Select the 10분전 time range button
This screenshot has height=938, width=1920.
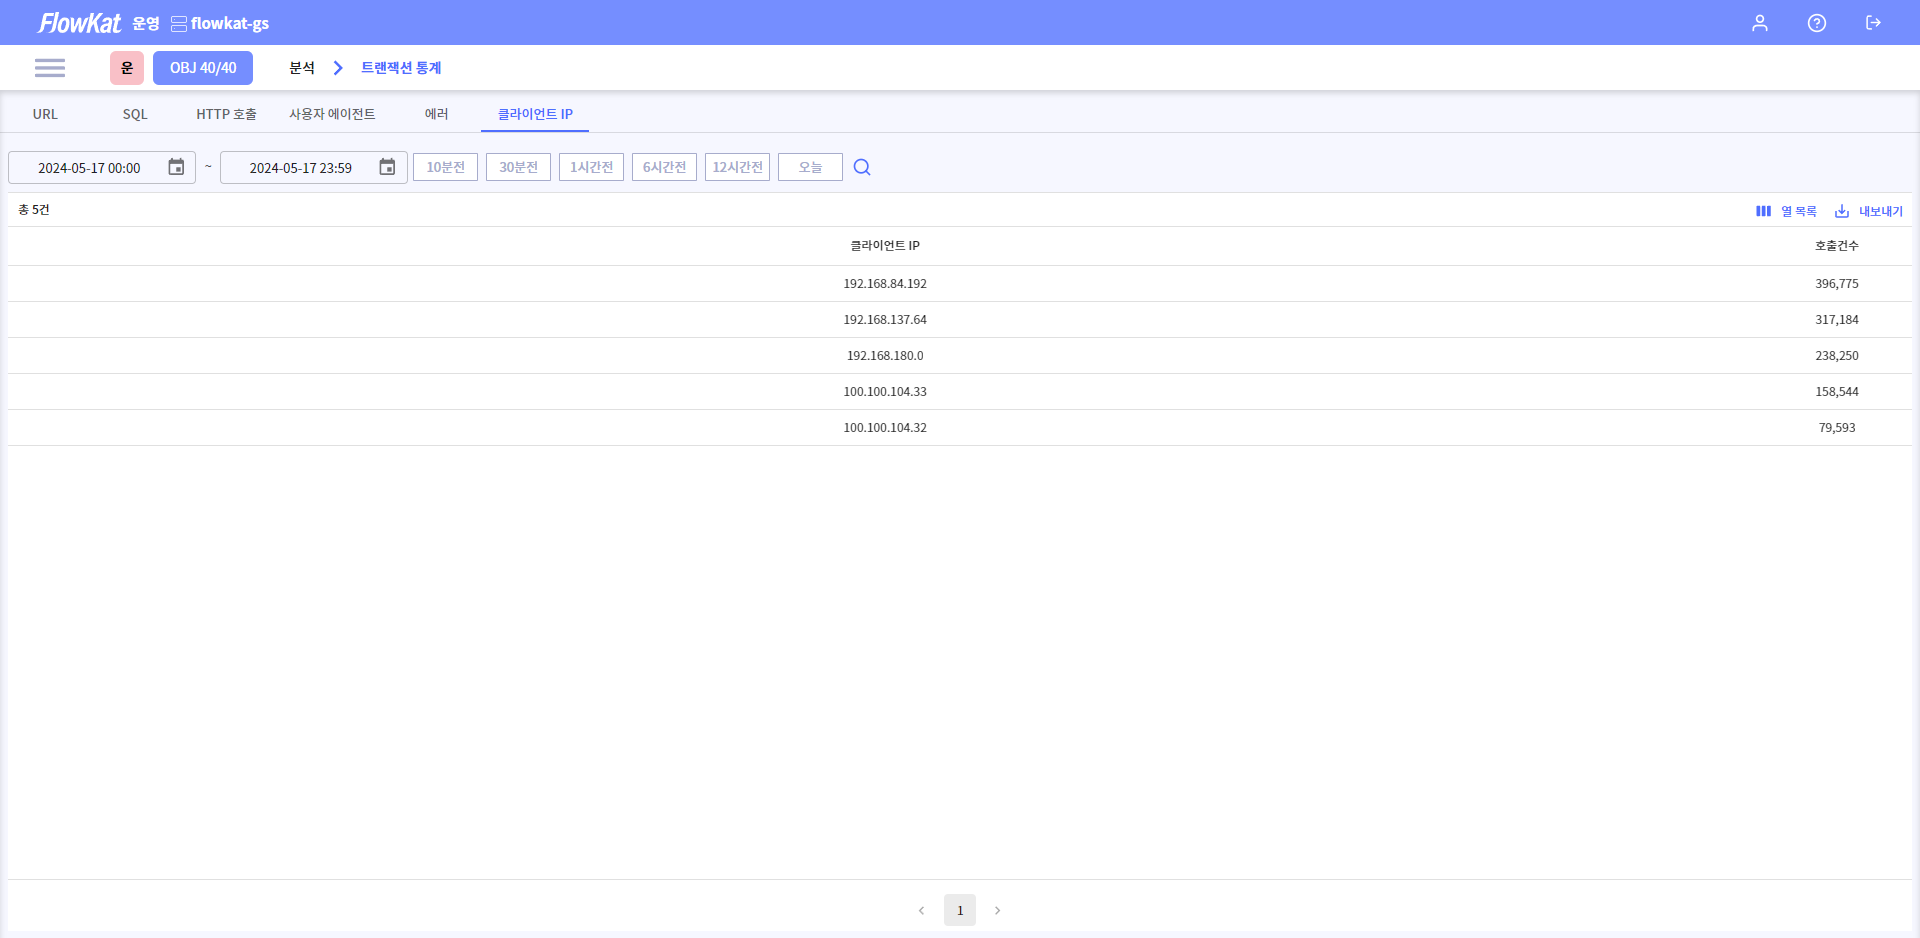coord(445,167)
